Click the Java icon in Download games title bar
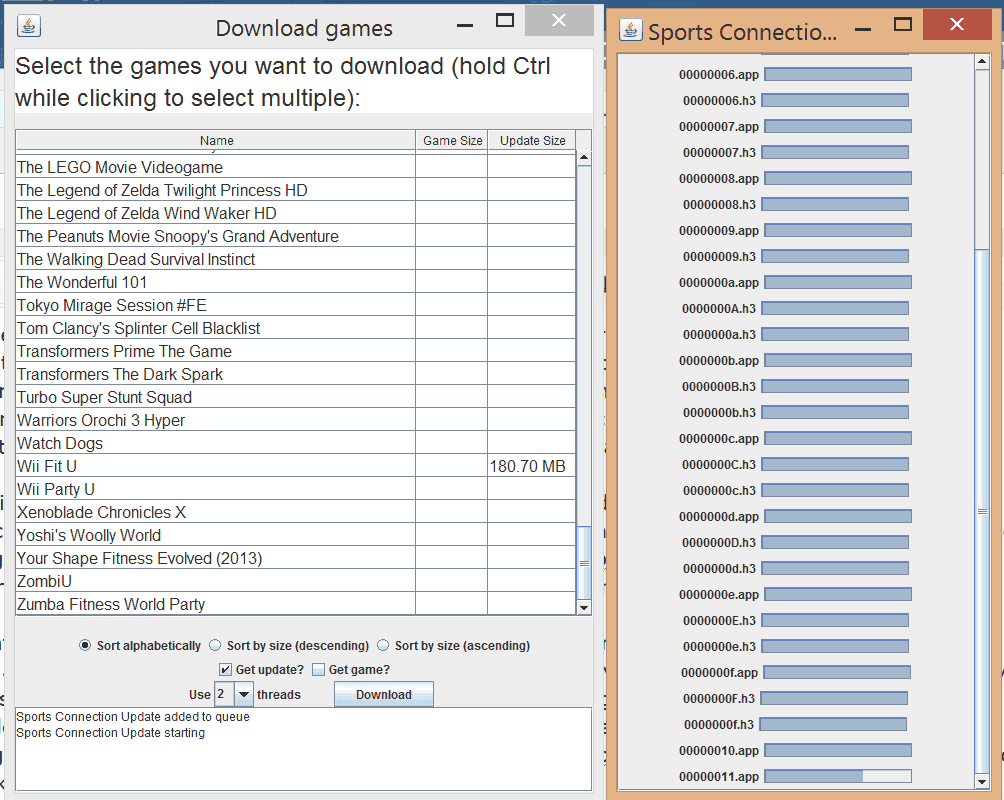This screenshot has height=800, width=1004. pyautogui.click(x=29, y=26)
